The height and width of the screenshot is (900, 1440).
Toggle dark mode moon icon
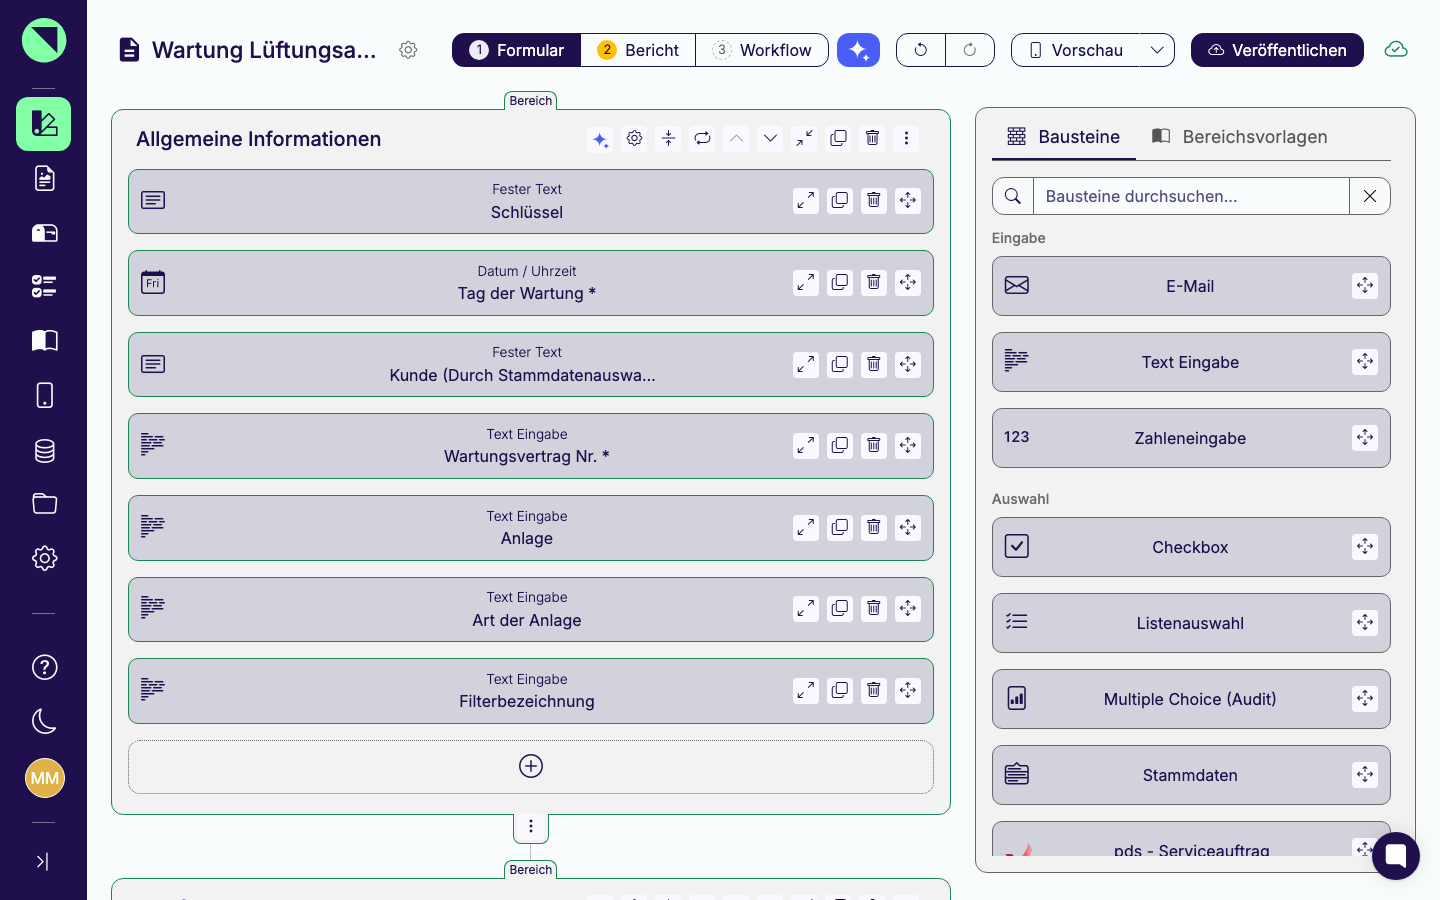pos(44,721)
